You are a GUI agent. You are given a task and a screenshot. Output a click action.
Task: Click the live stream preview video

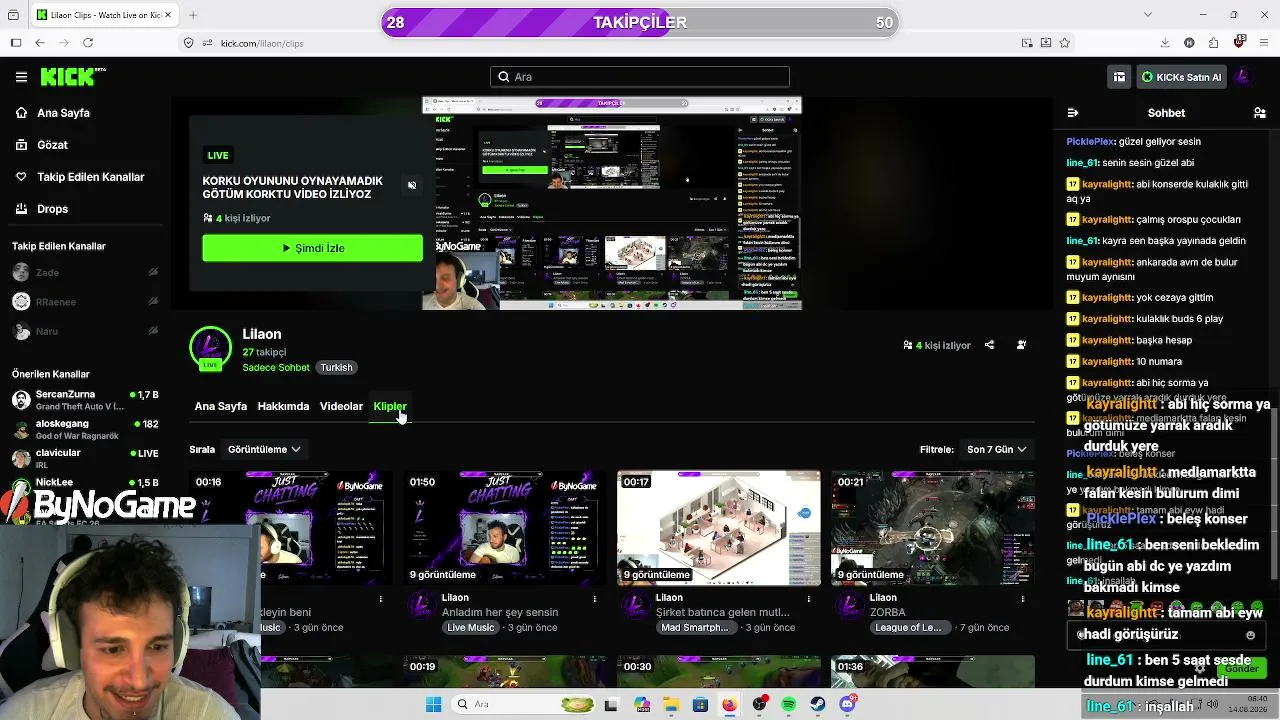(x=612, y=204)
